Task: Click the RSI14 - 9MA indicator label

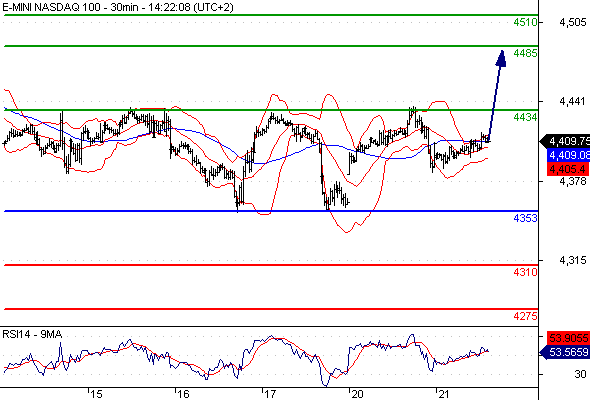Action: click(32, 334)
